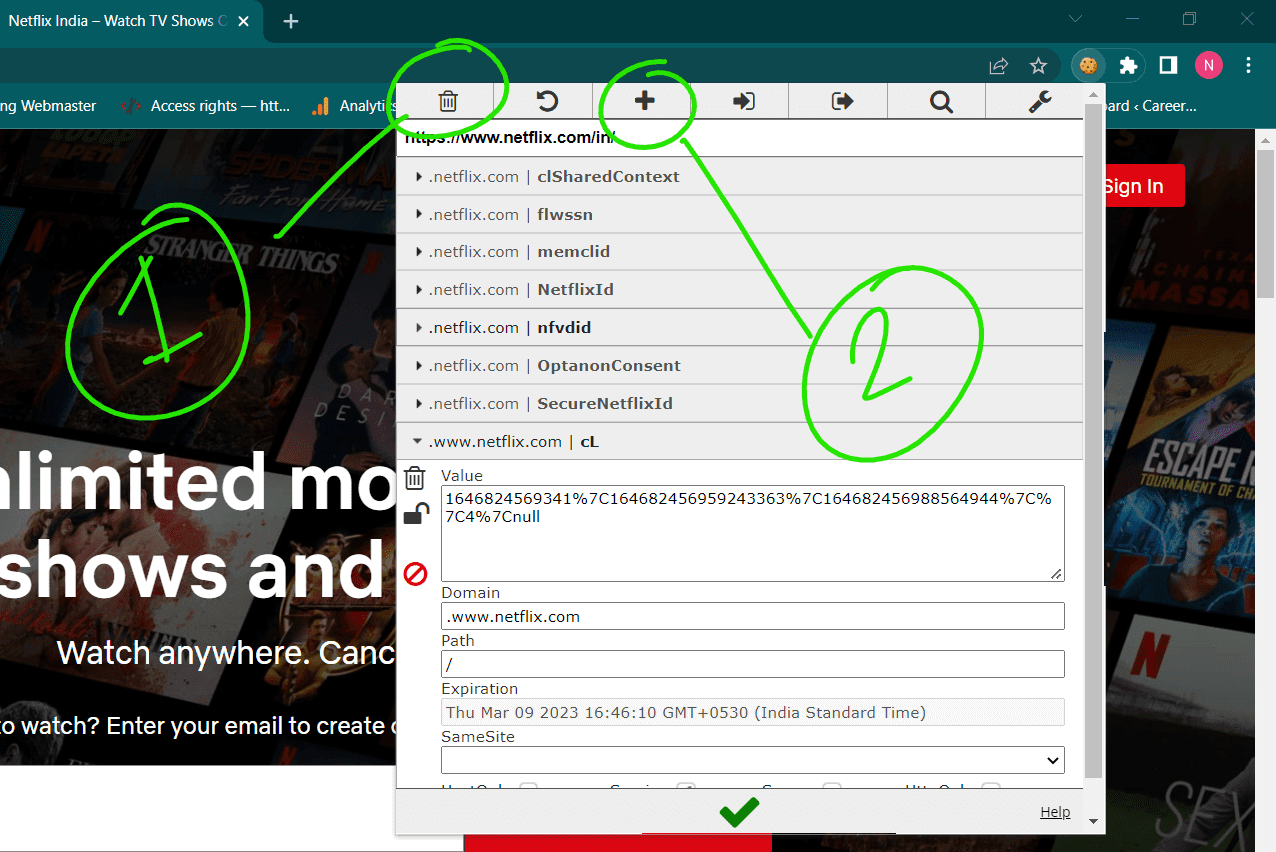Open the cookie search magnifier icon
Image resolution: width=1276 pixels, height=852 pixels.
pos(941,101)
